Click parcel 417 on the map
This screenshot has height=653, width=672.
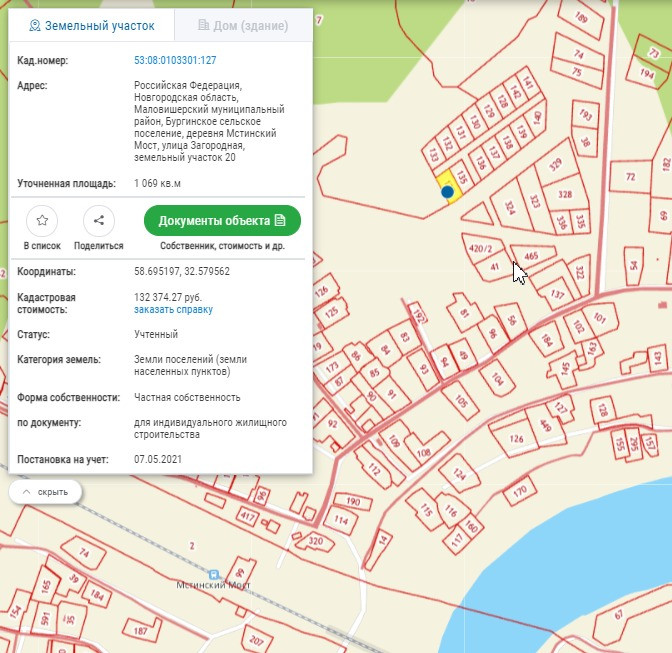[247, 516]
